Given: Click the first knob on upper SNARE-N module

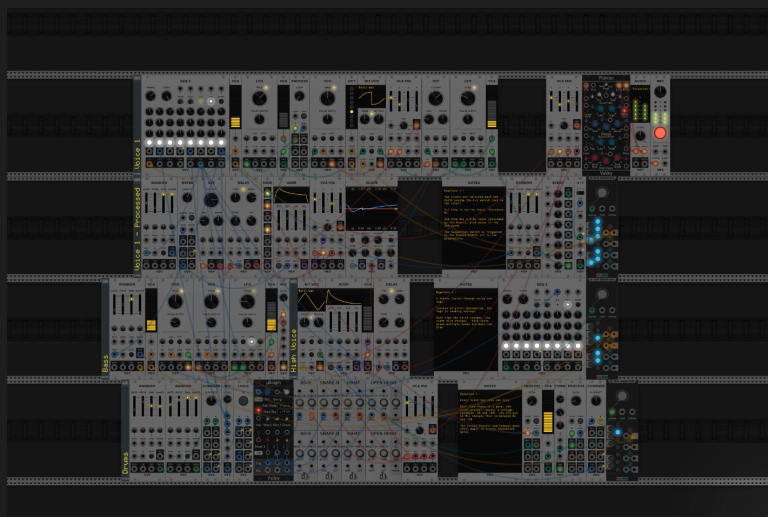Looking at the screenshot, I should [324, 403].
